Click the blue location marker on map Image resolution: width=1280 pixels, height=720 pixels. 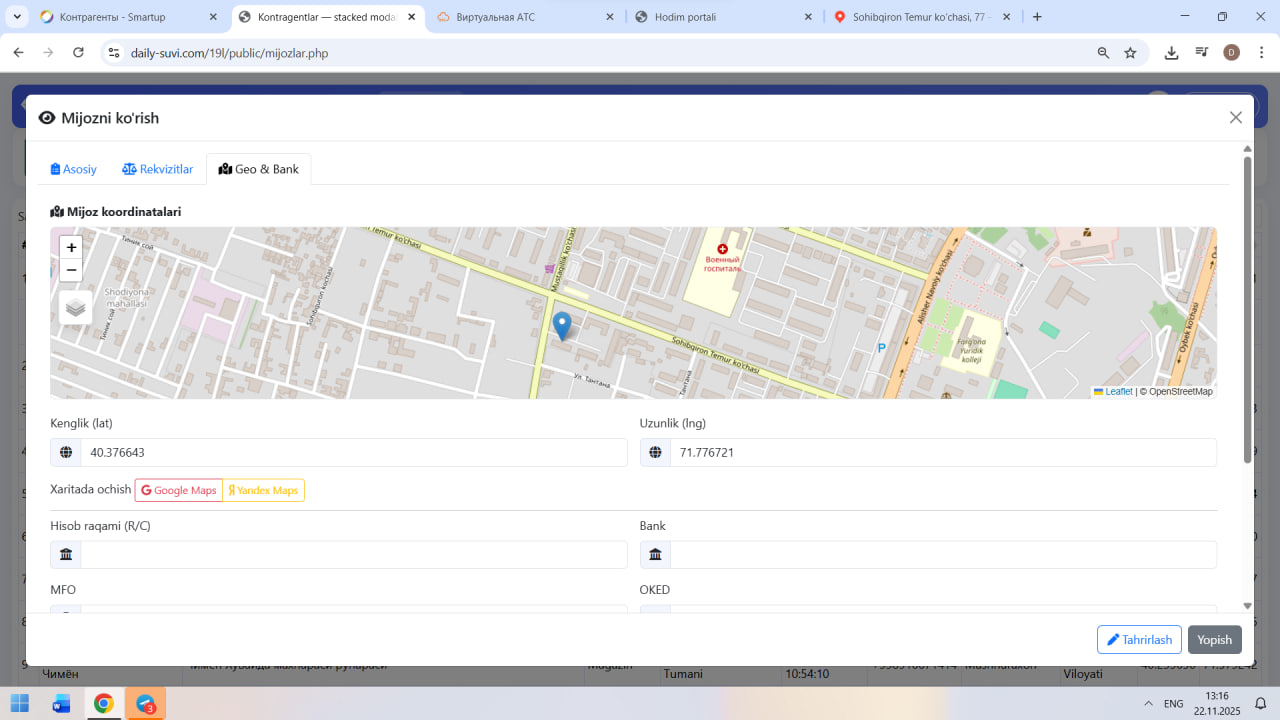click(562, 325)
